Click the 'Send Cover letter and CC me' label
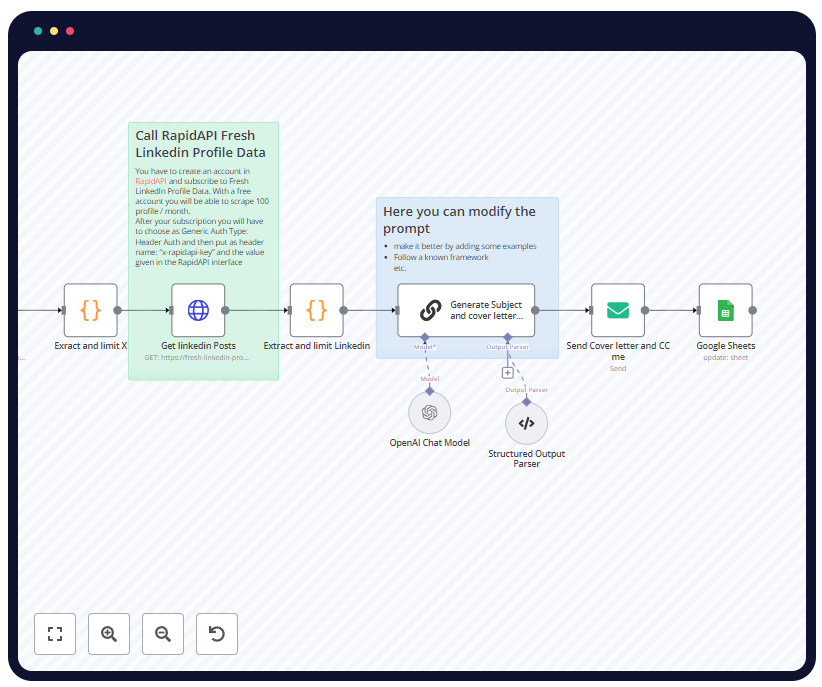Screen dimensions: 822x687 618,351
